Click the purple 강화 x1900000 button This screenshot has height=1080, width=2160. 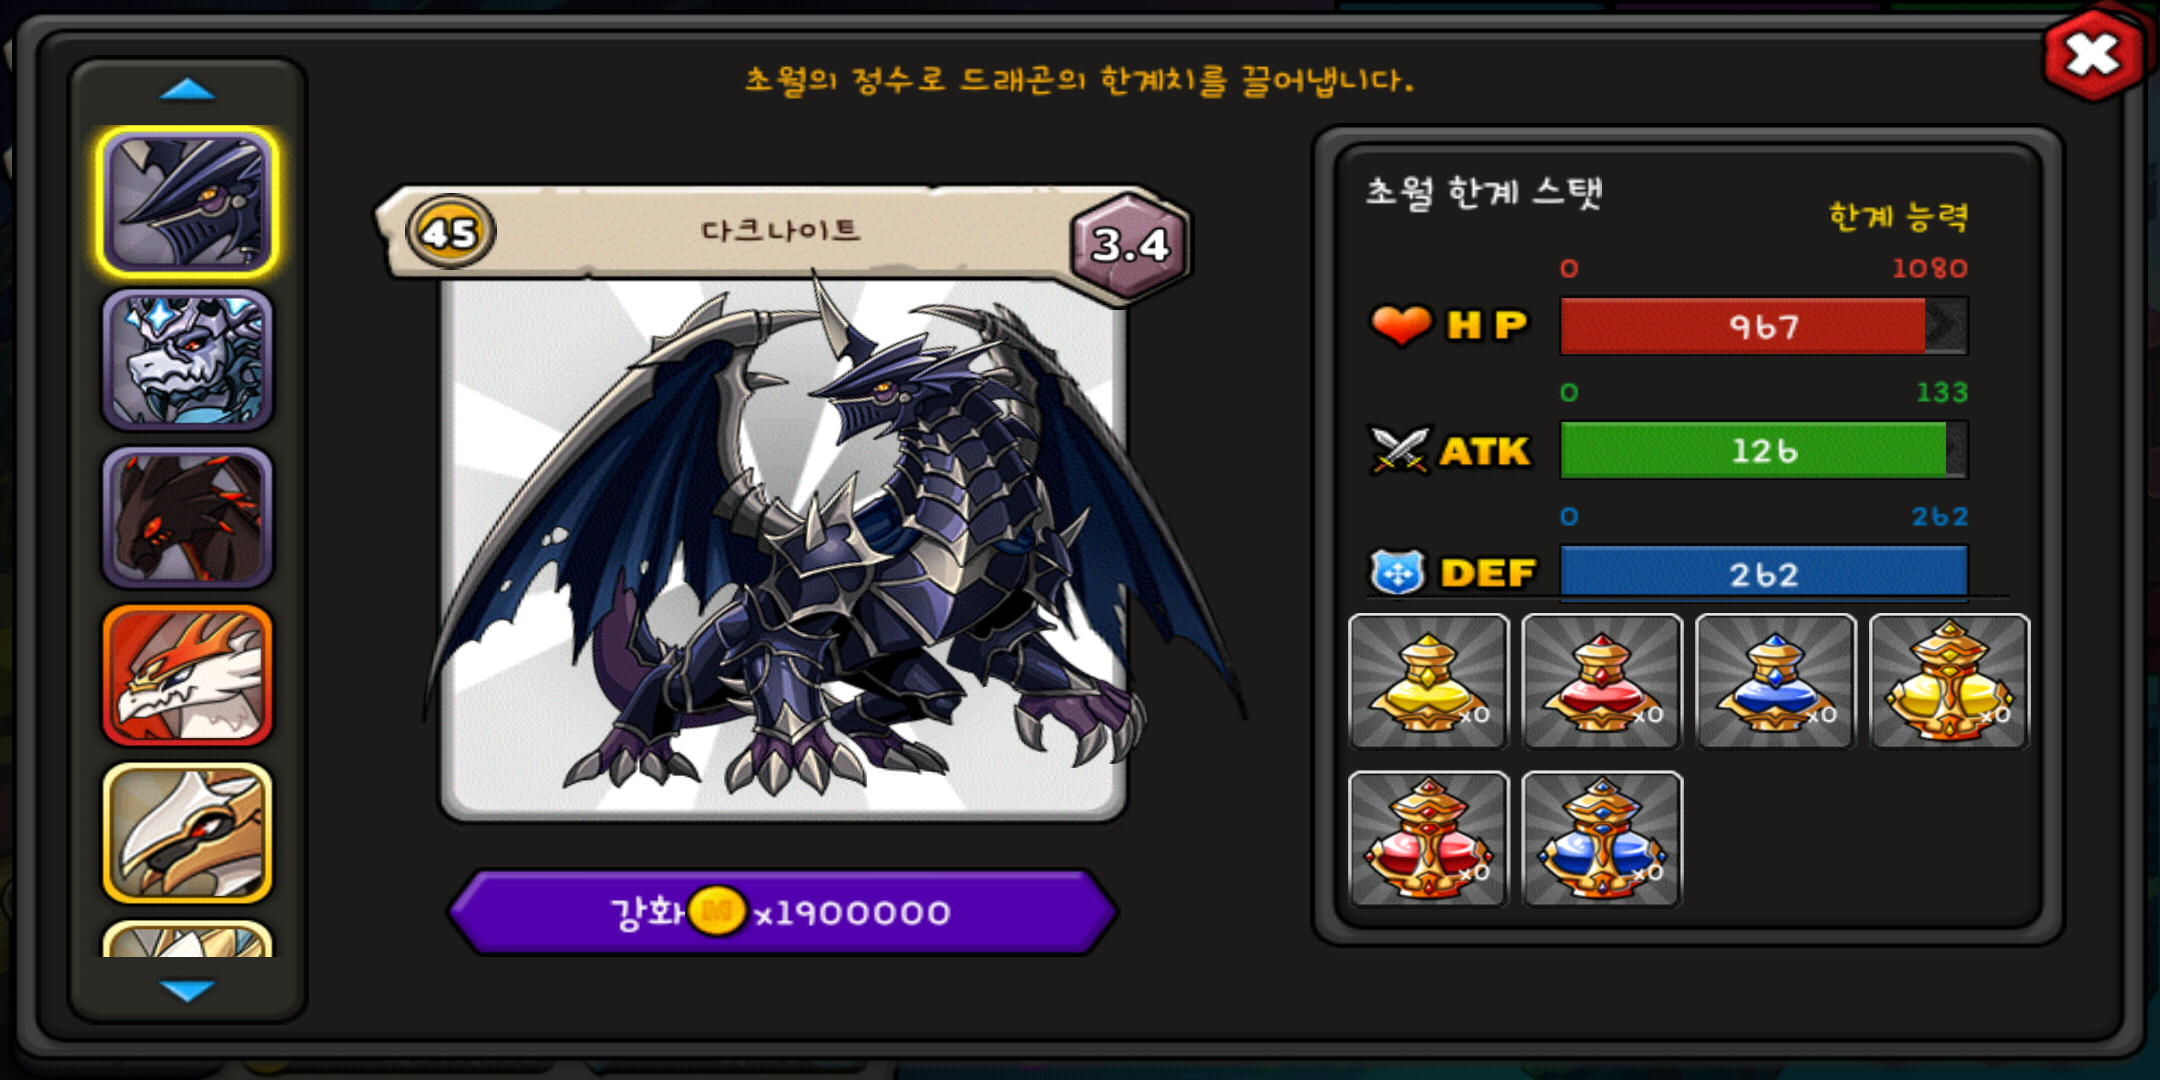click(783, 912)
